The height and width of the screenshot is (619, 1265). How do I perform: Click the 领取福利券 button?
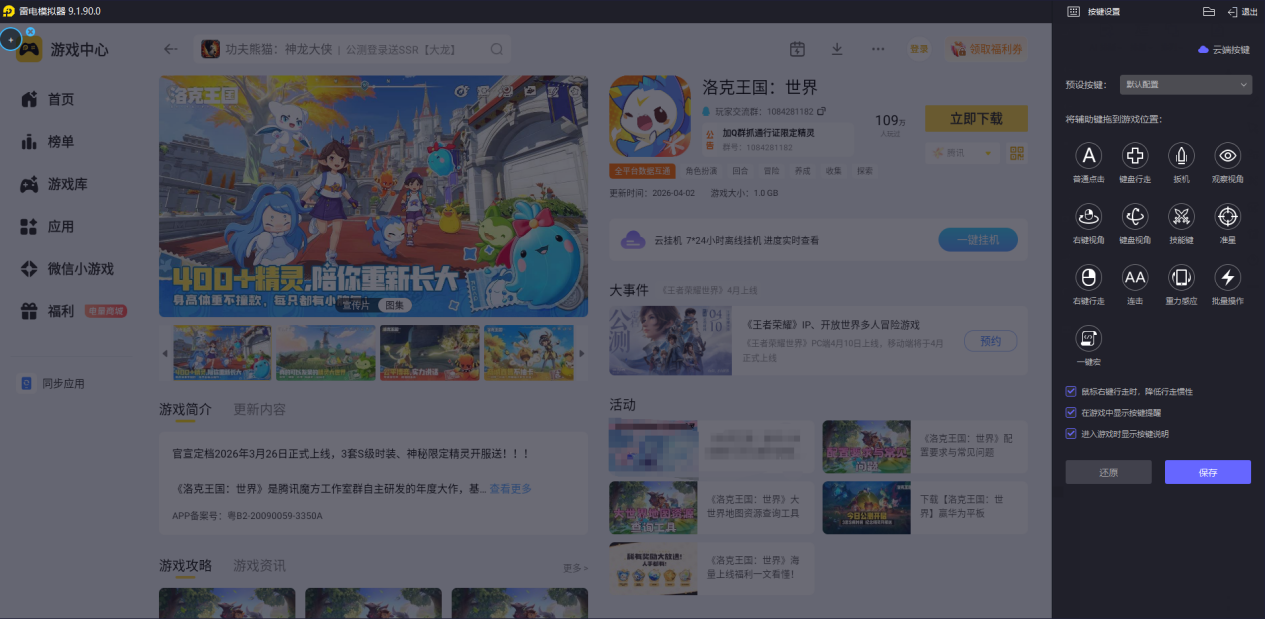[x=986, y=49]
